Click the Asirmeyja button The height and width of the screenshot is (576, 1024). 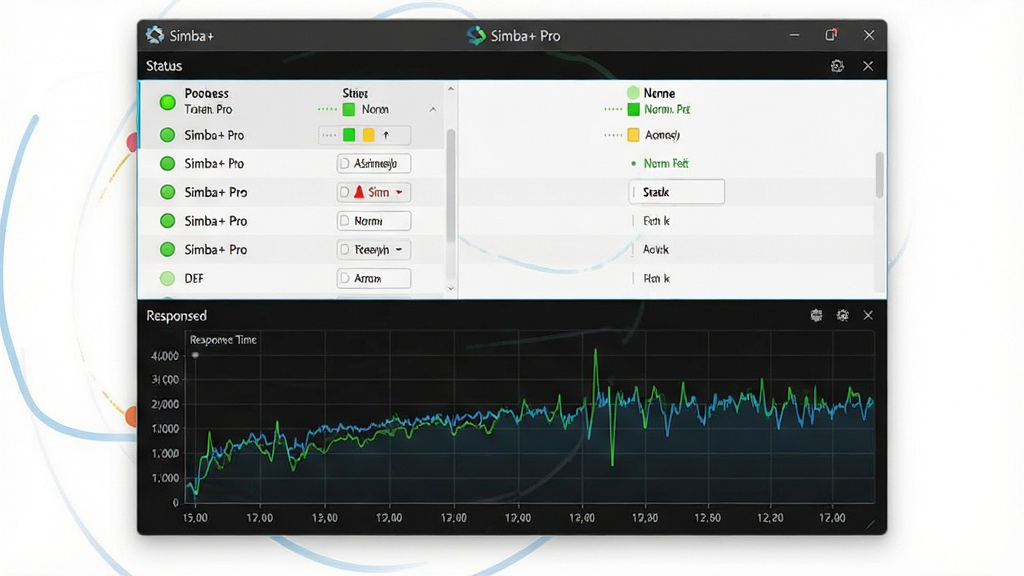click(374, 163)
